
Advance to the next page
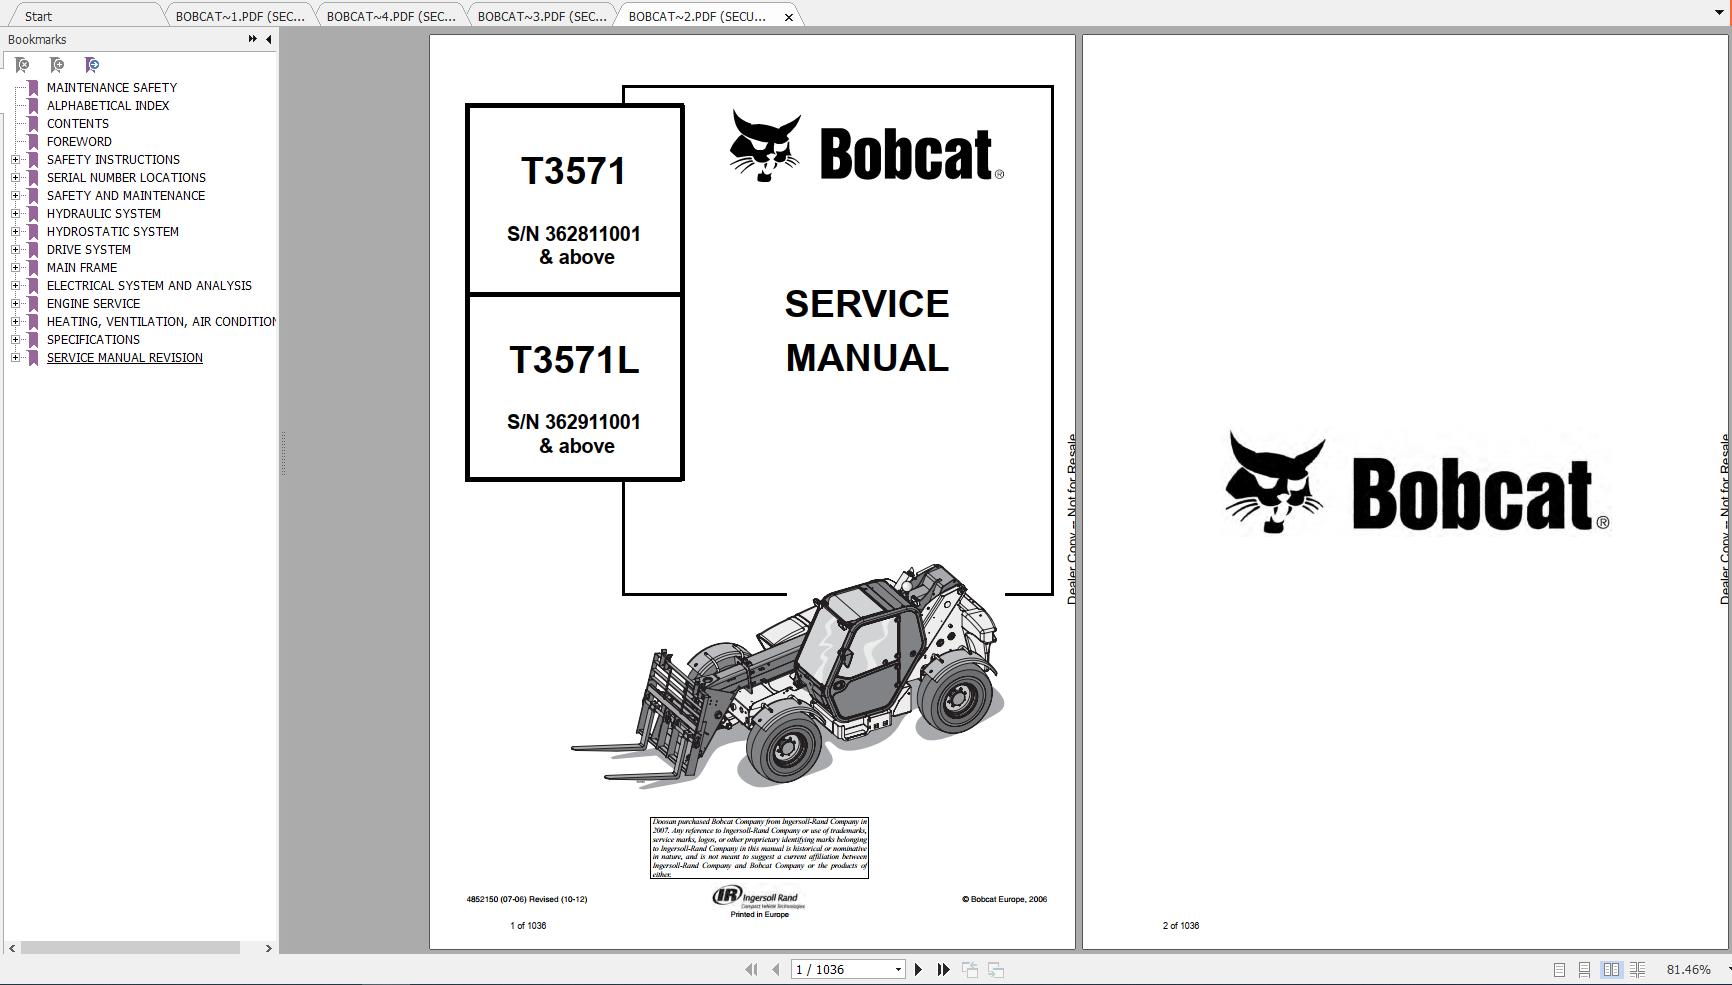(x=918, y=969)
